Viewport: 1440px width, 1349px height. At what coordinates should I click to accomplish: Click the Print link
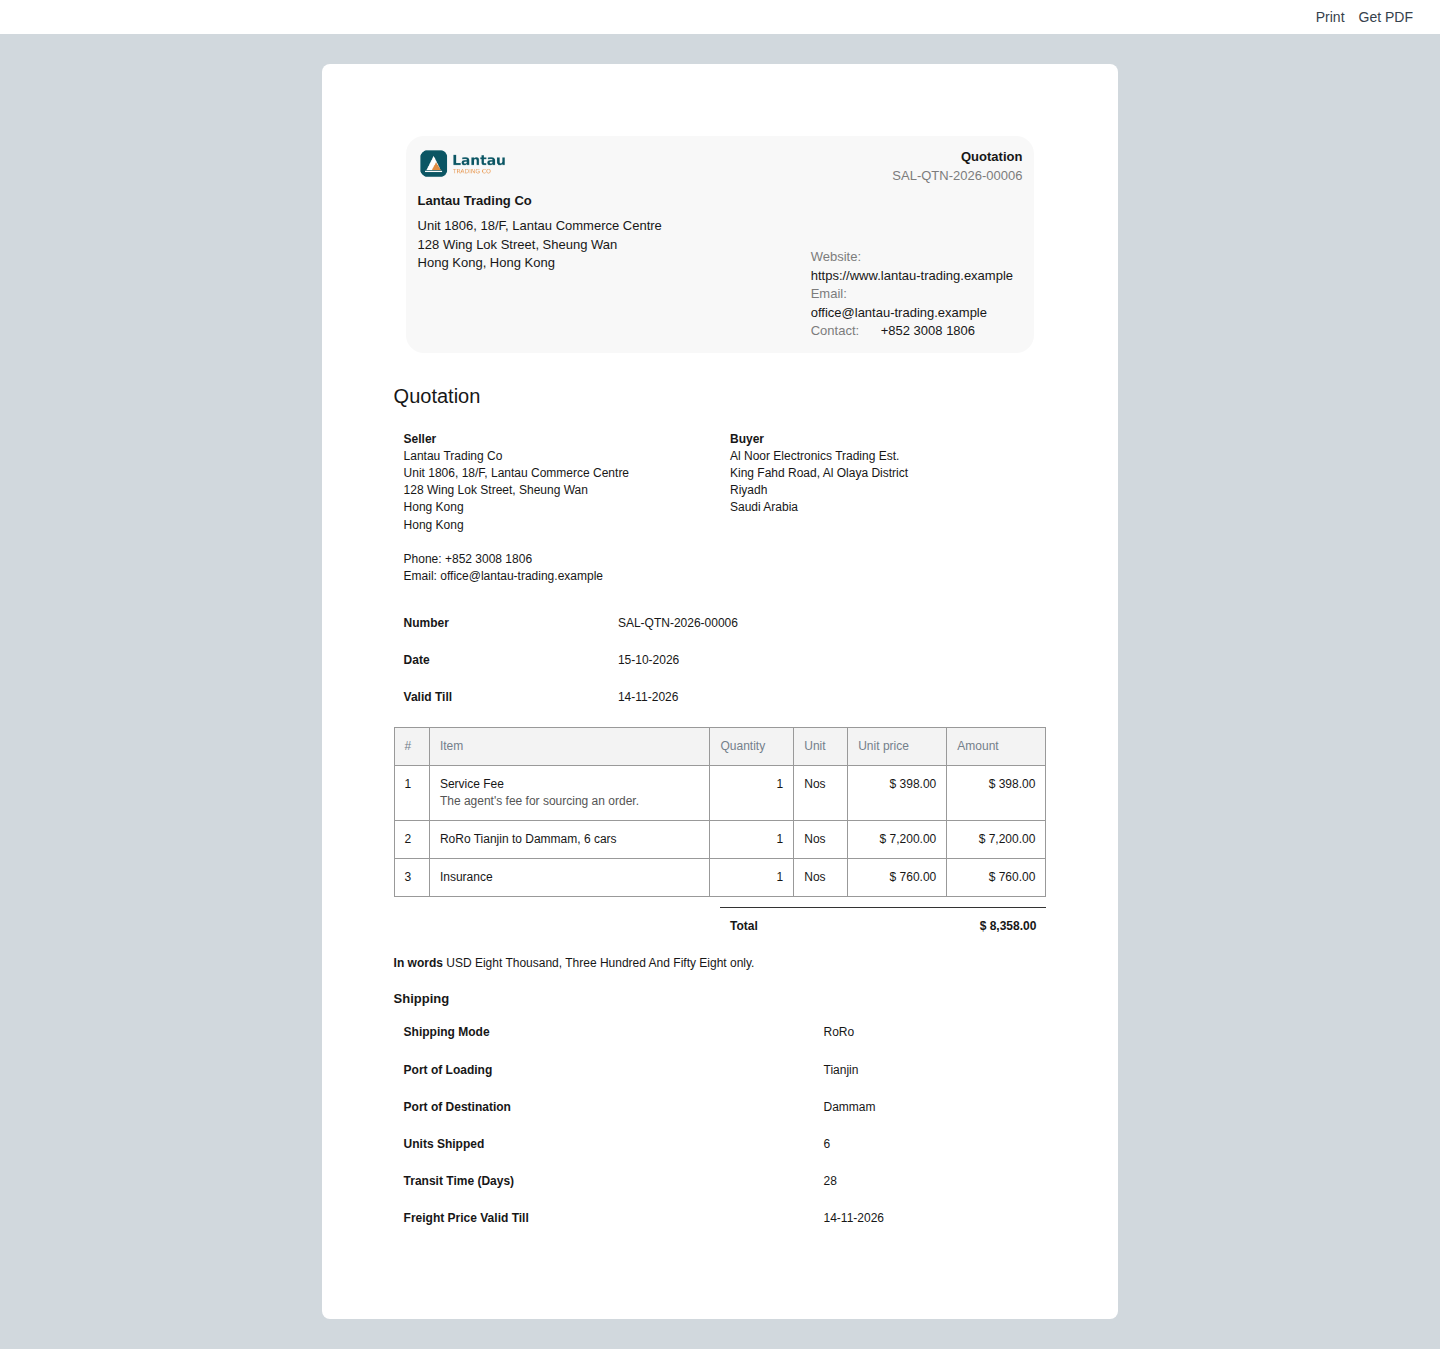tap(1329, 17)
